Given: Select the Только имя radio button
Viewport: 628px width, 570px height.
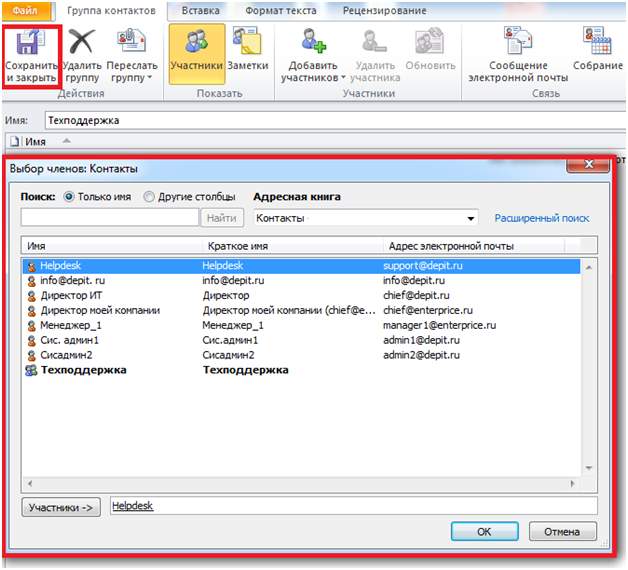Looking at the screenshot, I should (x=69, y=197).
